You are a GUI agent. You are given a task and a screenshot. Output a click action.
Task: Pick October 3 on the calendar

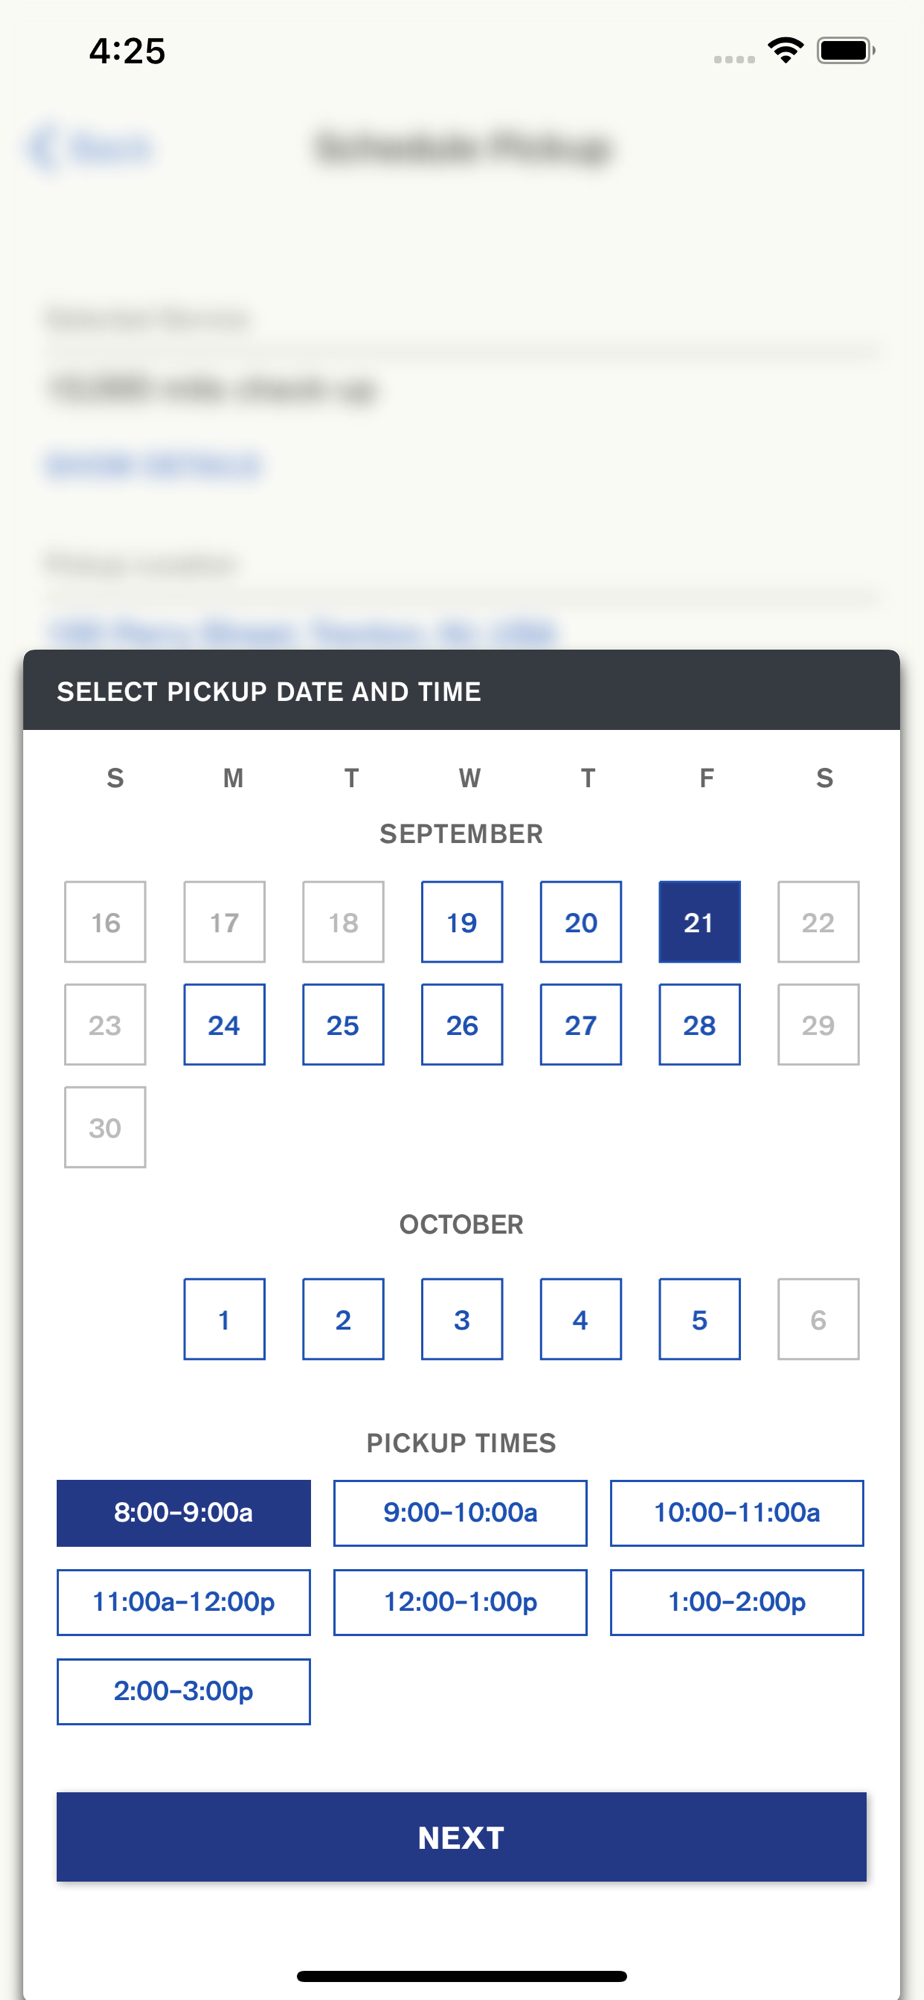coord(462,1319)
